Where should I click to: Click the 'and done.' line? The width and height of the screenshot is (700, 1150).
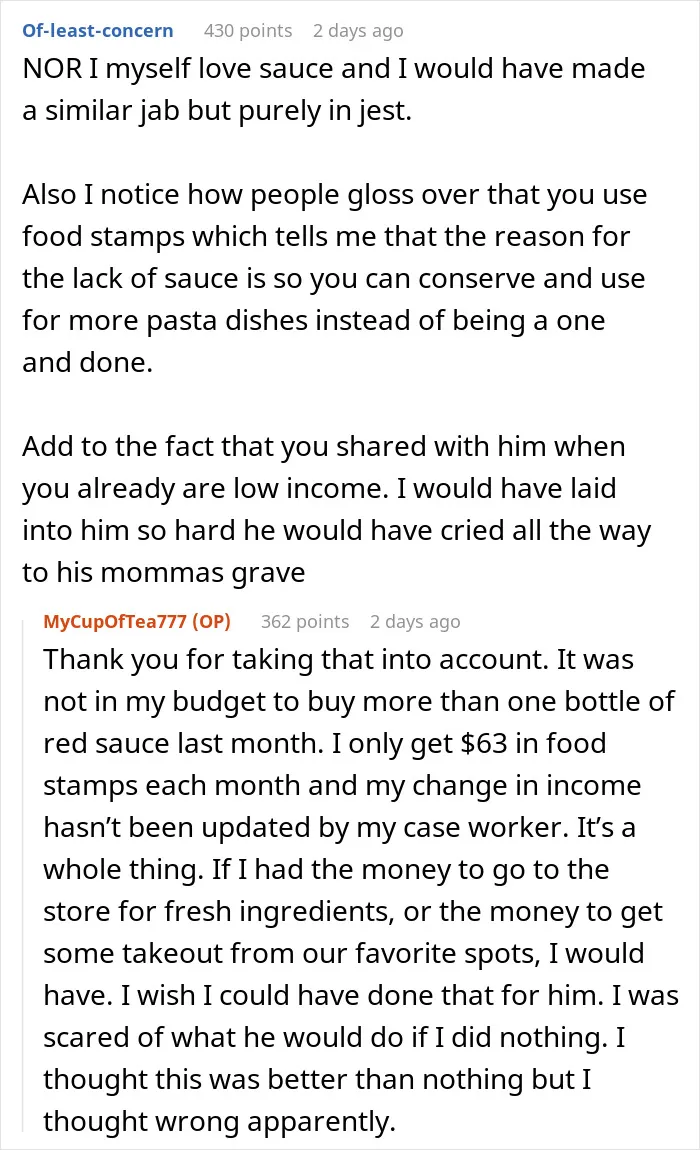[87, 363]
